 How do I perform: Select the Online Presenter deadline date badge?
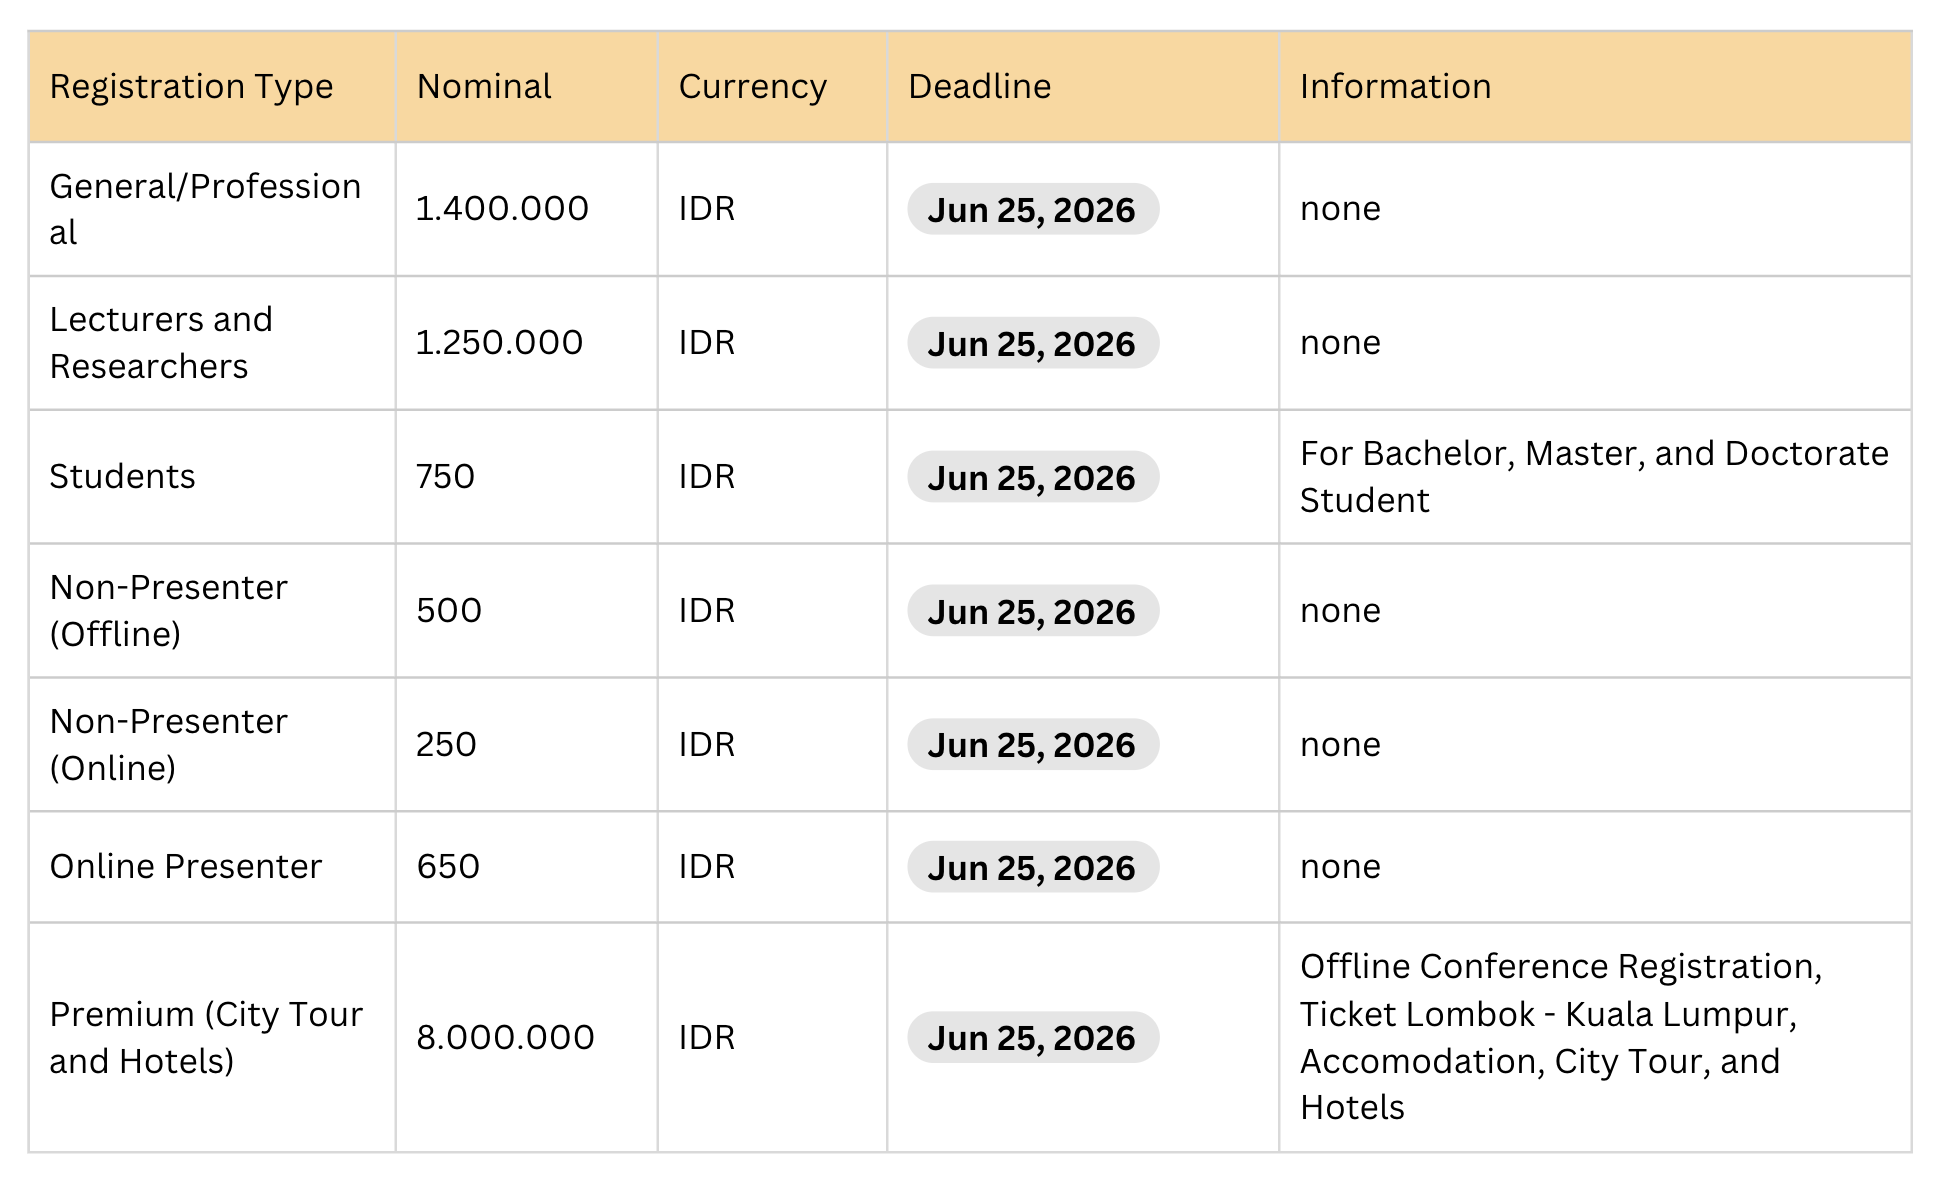(x=1032, y=868)
